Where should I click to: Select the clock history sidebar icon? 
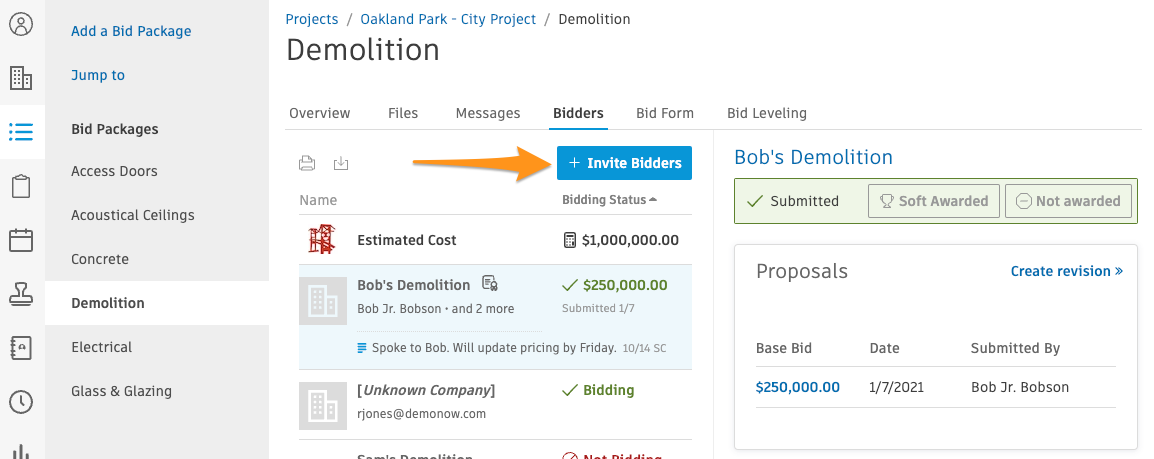click(21, 402)
